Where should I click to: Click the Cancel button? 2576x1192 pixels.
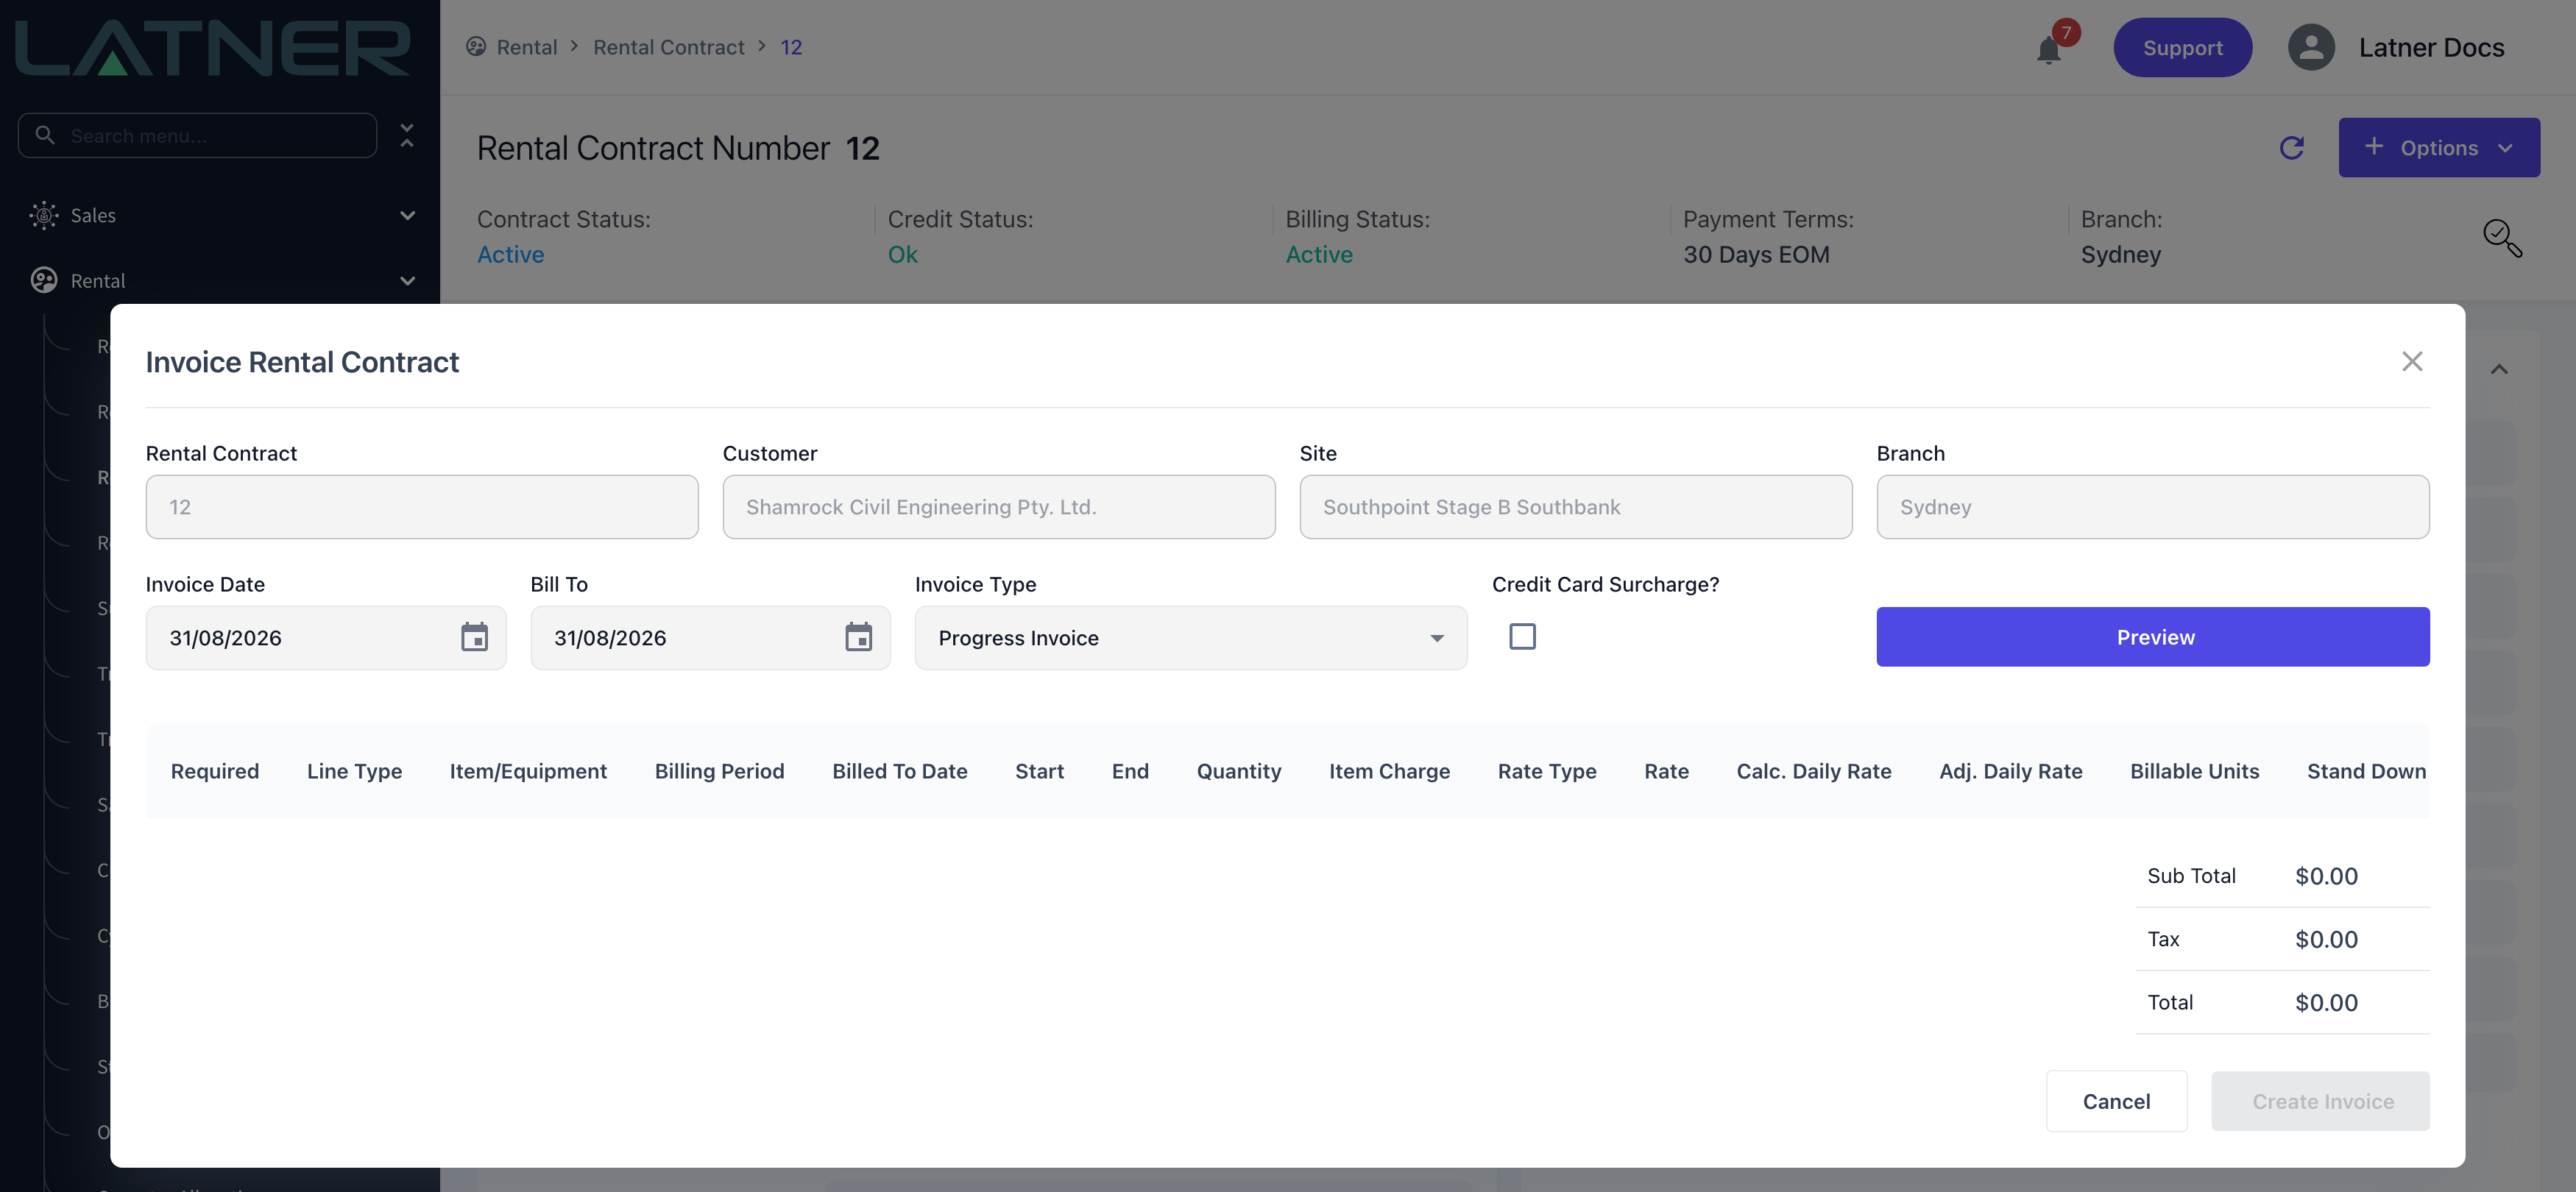pos(2116,1101)
